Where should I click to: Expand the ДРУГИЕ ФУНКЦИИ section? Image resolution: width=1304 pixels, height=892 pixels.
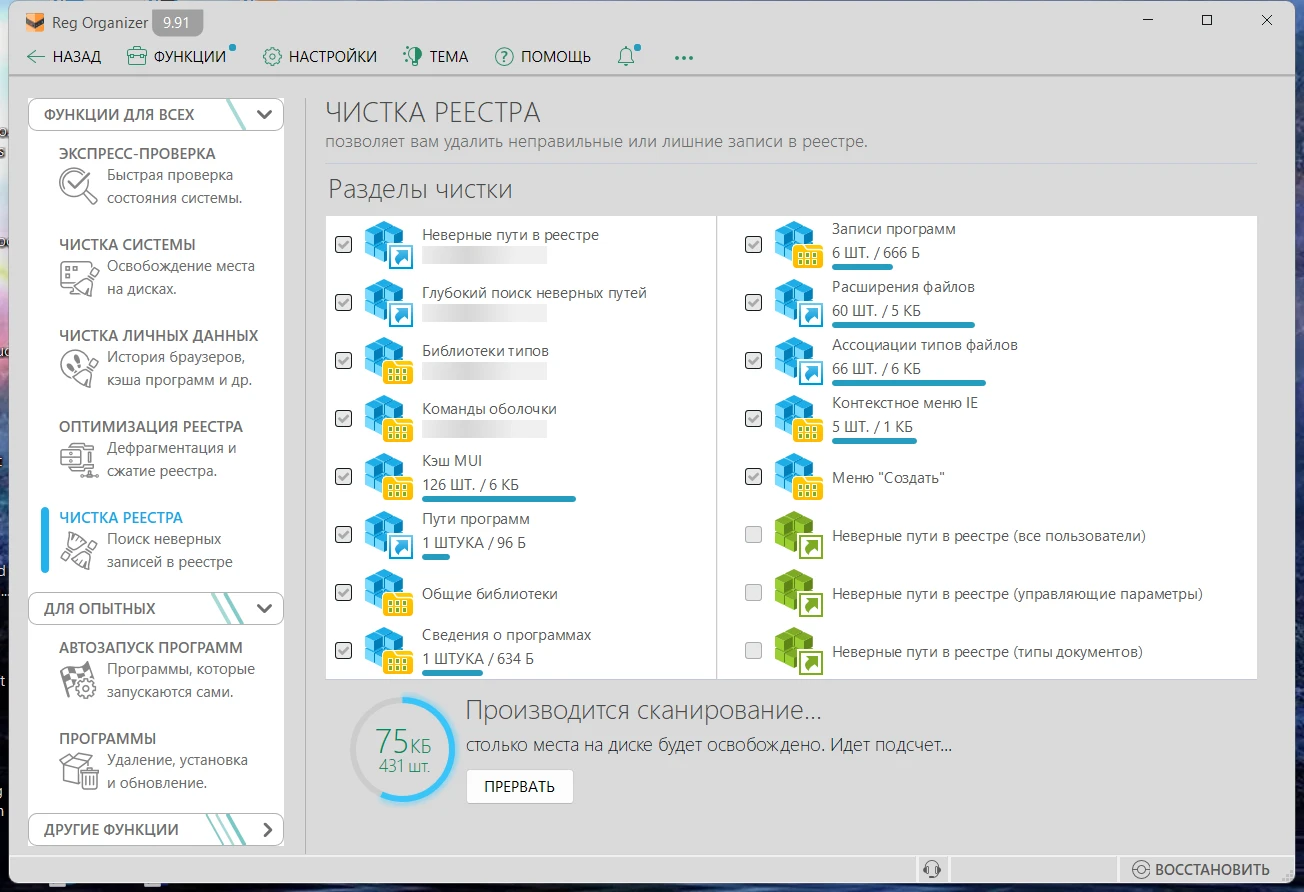266,829
